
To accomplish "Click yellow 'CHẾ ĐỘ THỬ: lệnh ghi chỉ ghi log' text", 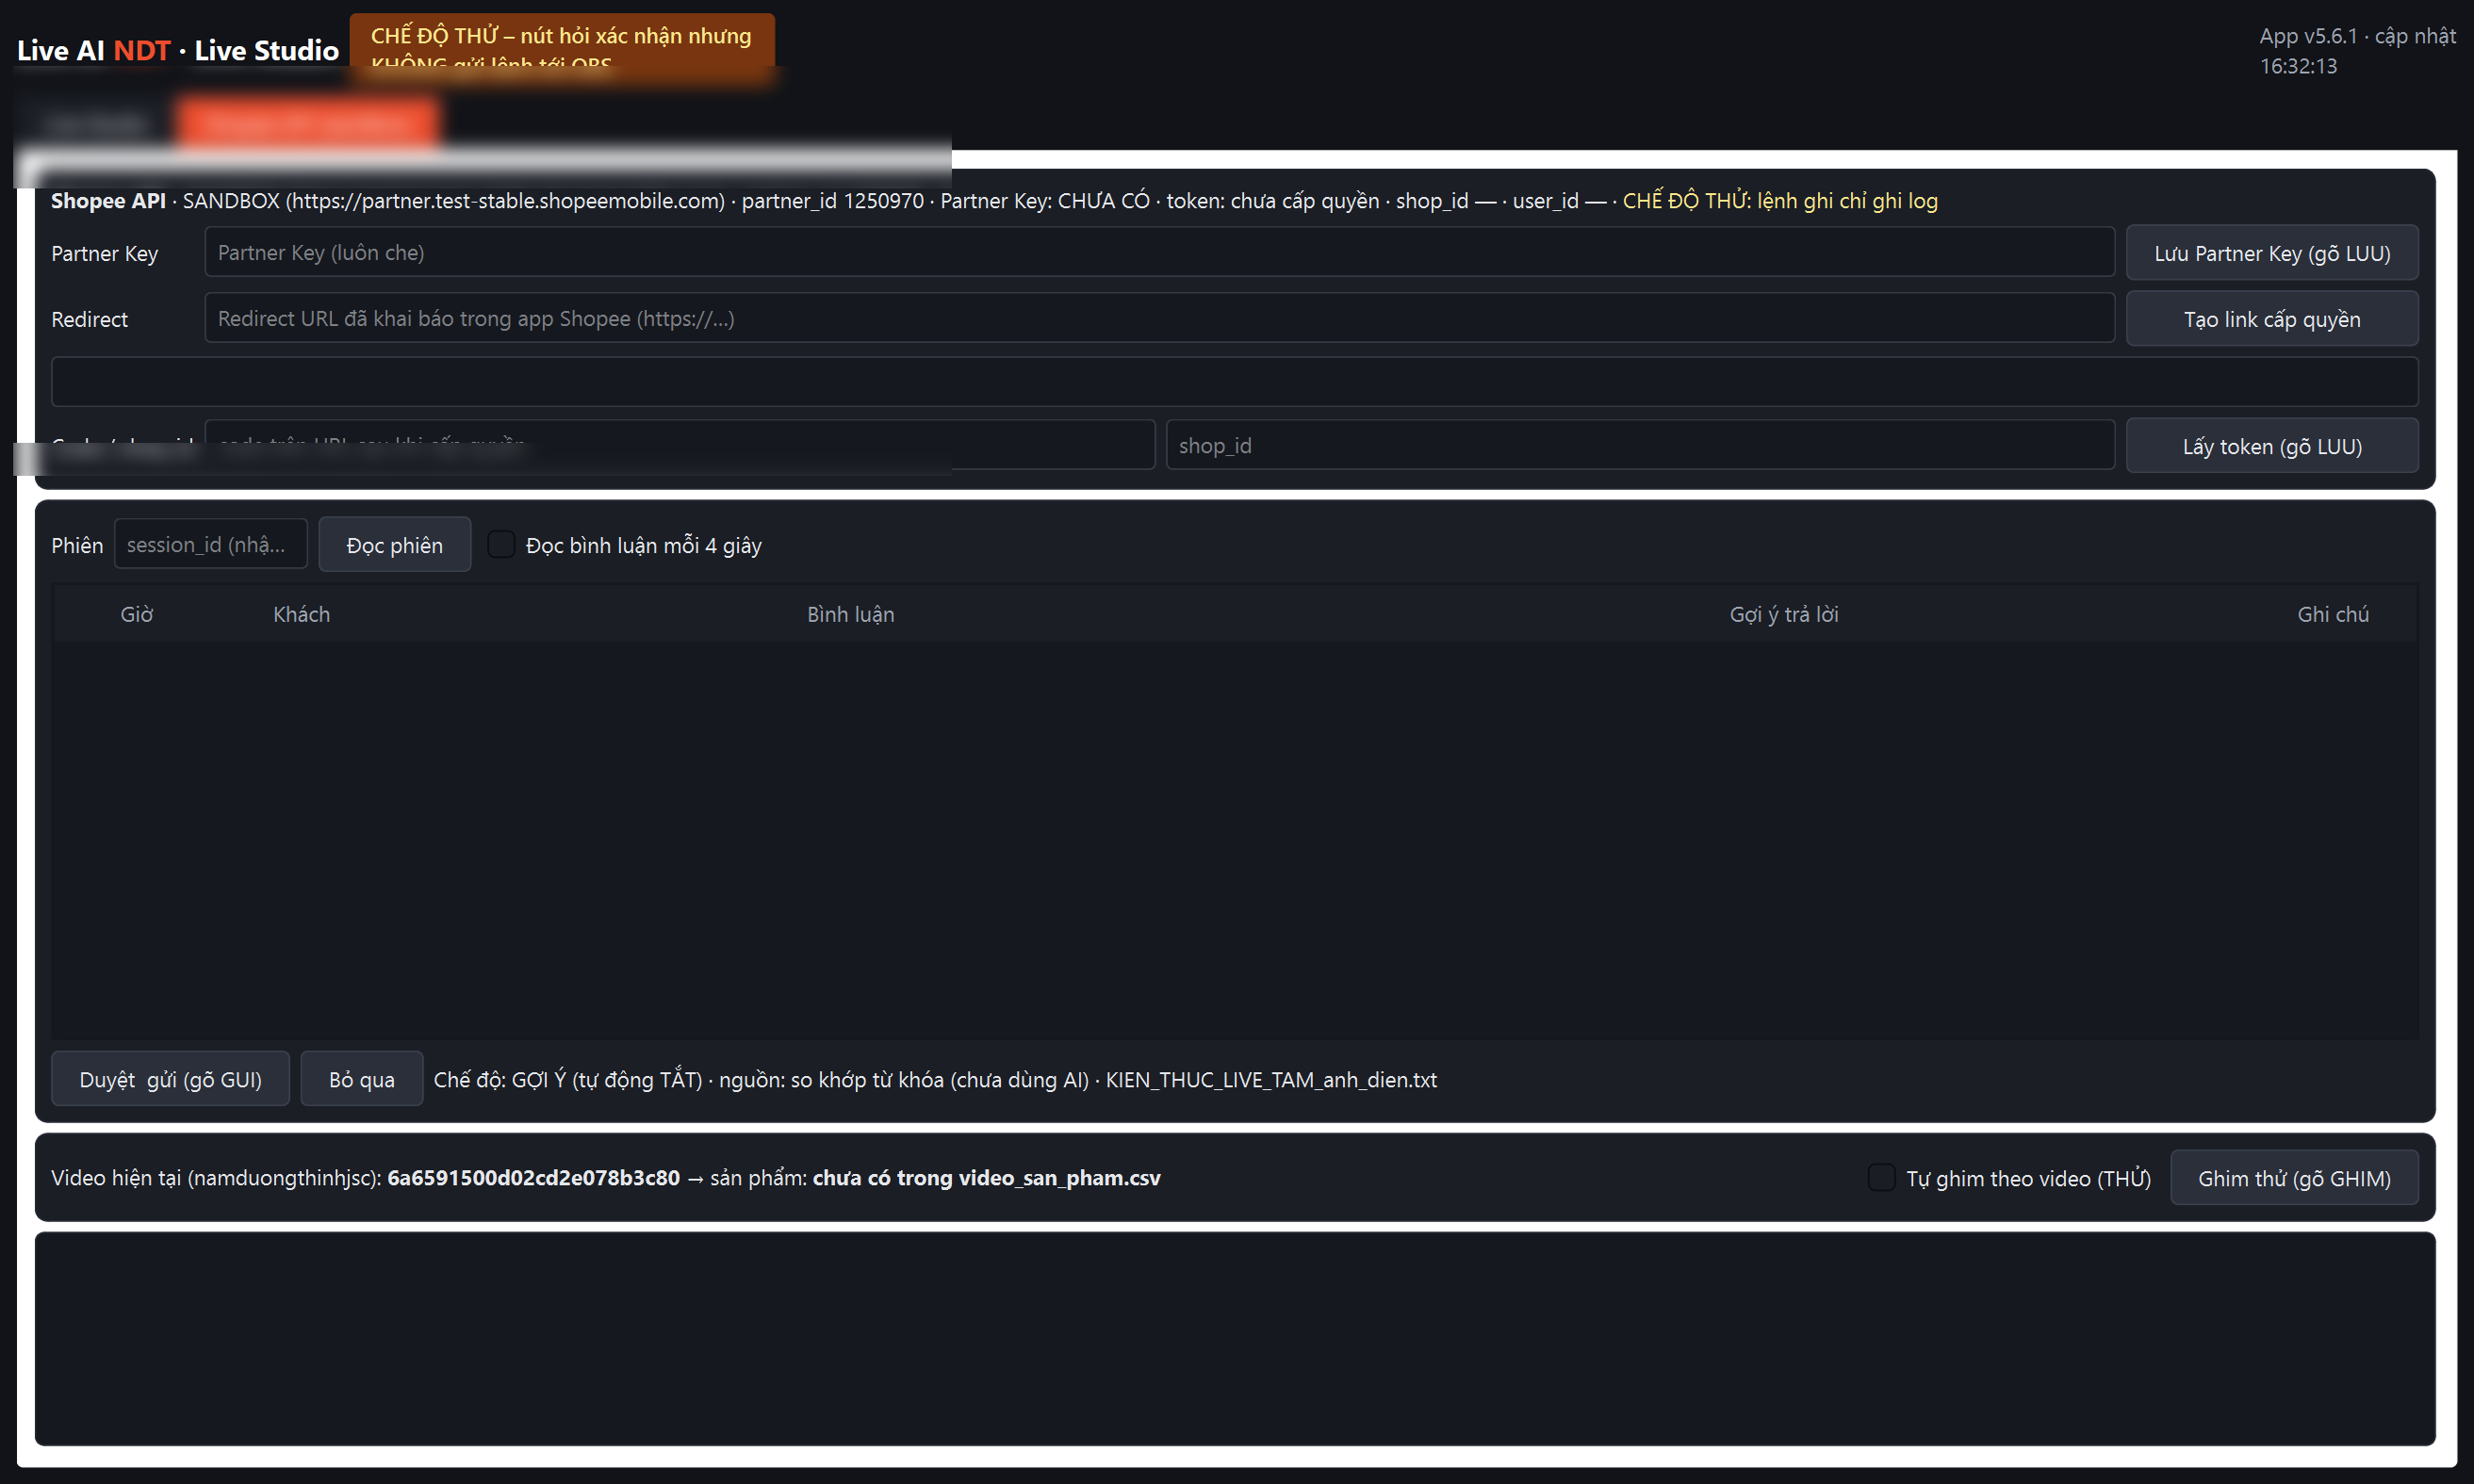I will click(1780, 200).
